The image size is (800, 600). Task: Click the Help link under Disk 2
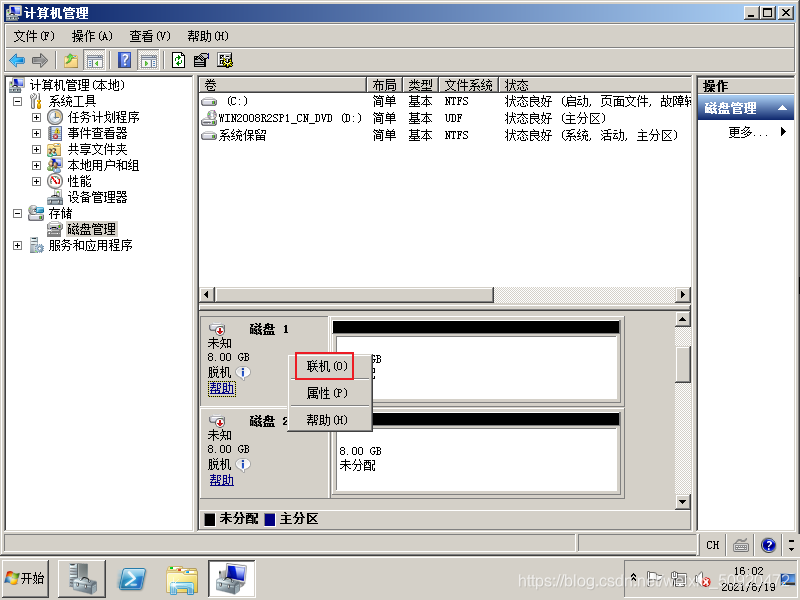point(221,480)
